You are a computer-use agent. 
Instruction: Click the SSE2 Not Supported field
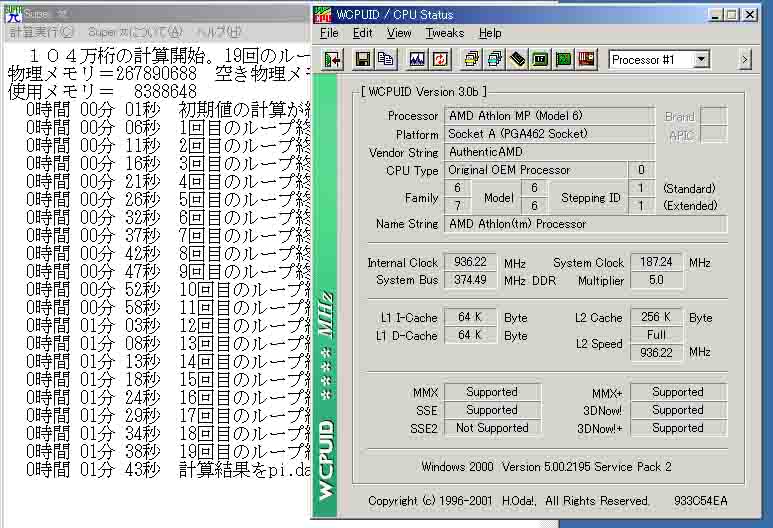492,428
